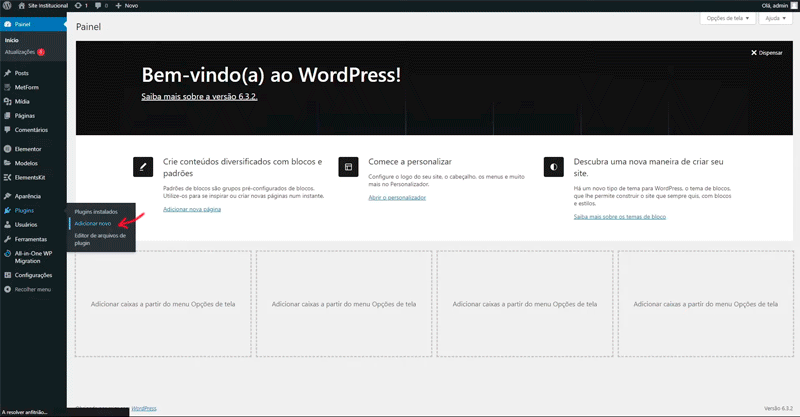Click the Configurações settings icon
Image resolution: width=800 pixels, height=417 pixels.
tap(8, 275)
